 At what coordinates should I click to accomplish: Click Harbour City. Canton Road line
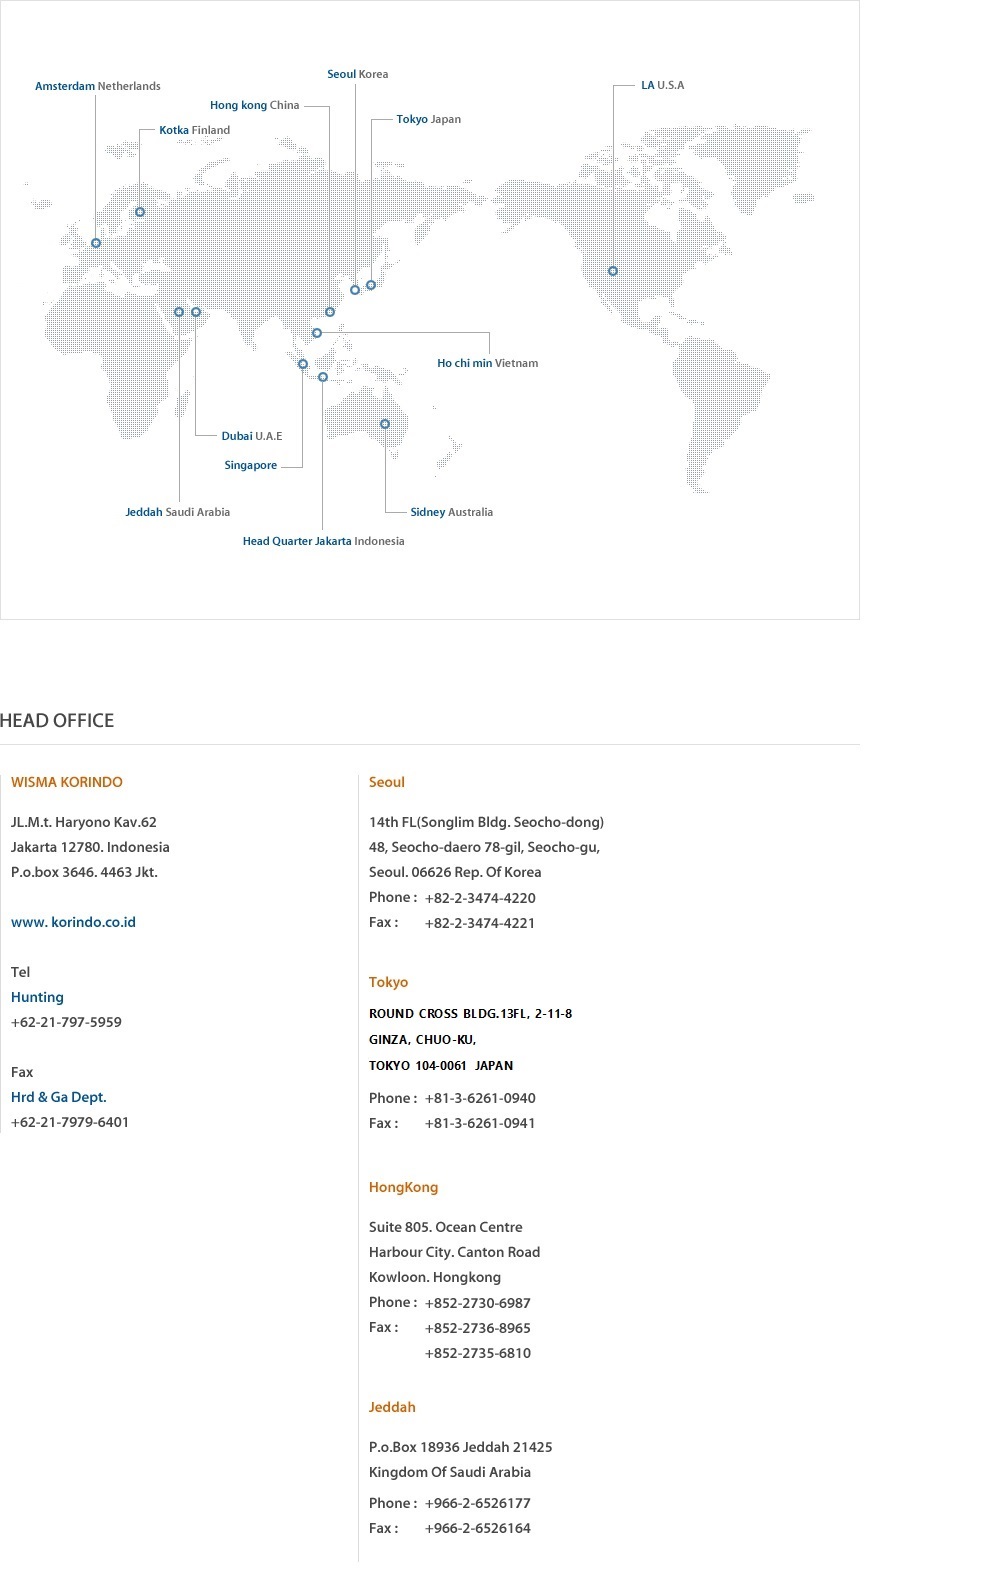(x=455, y=1252)
